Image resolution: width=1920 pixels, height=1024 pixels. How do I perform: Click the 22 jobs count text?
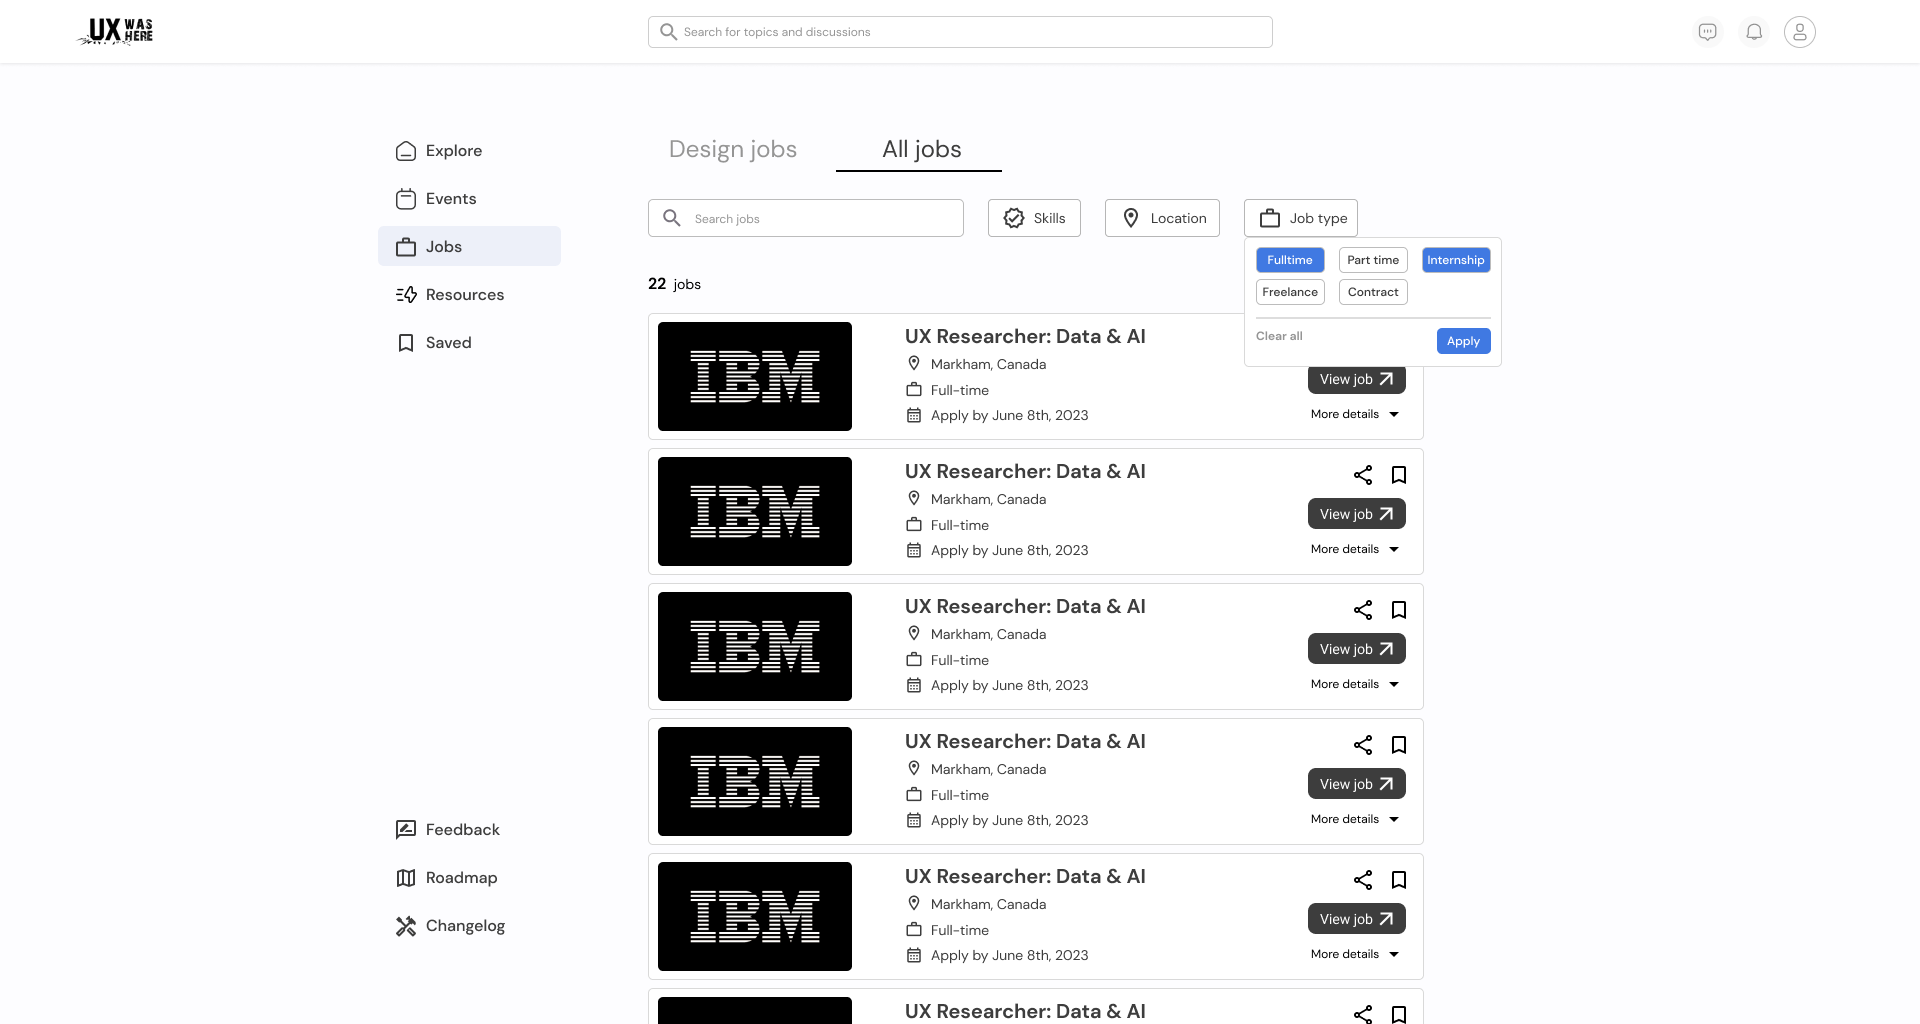(x=674, y=284)
